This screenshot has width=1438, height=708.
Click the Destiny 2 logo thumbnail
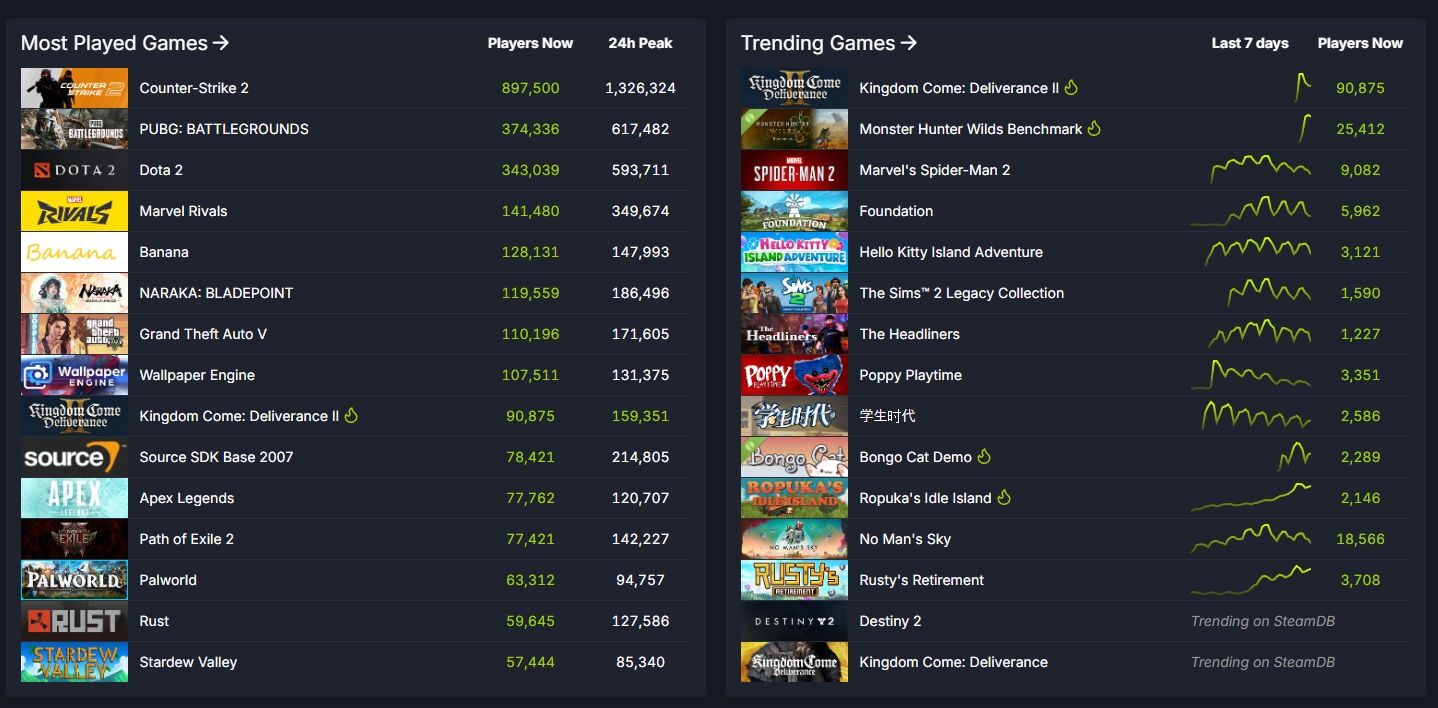coord(794,621)
